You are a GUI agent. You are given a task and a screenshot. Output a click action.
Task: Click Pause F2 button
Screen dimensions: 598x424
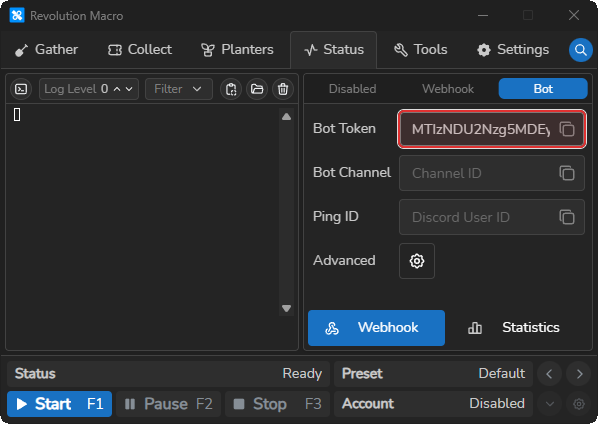169,404
